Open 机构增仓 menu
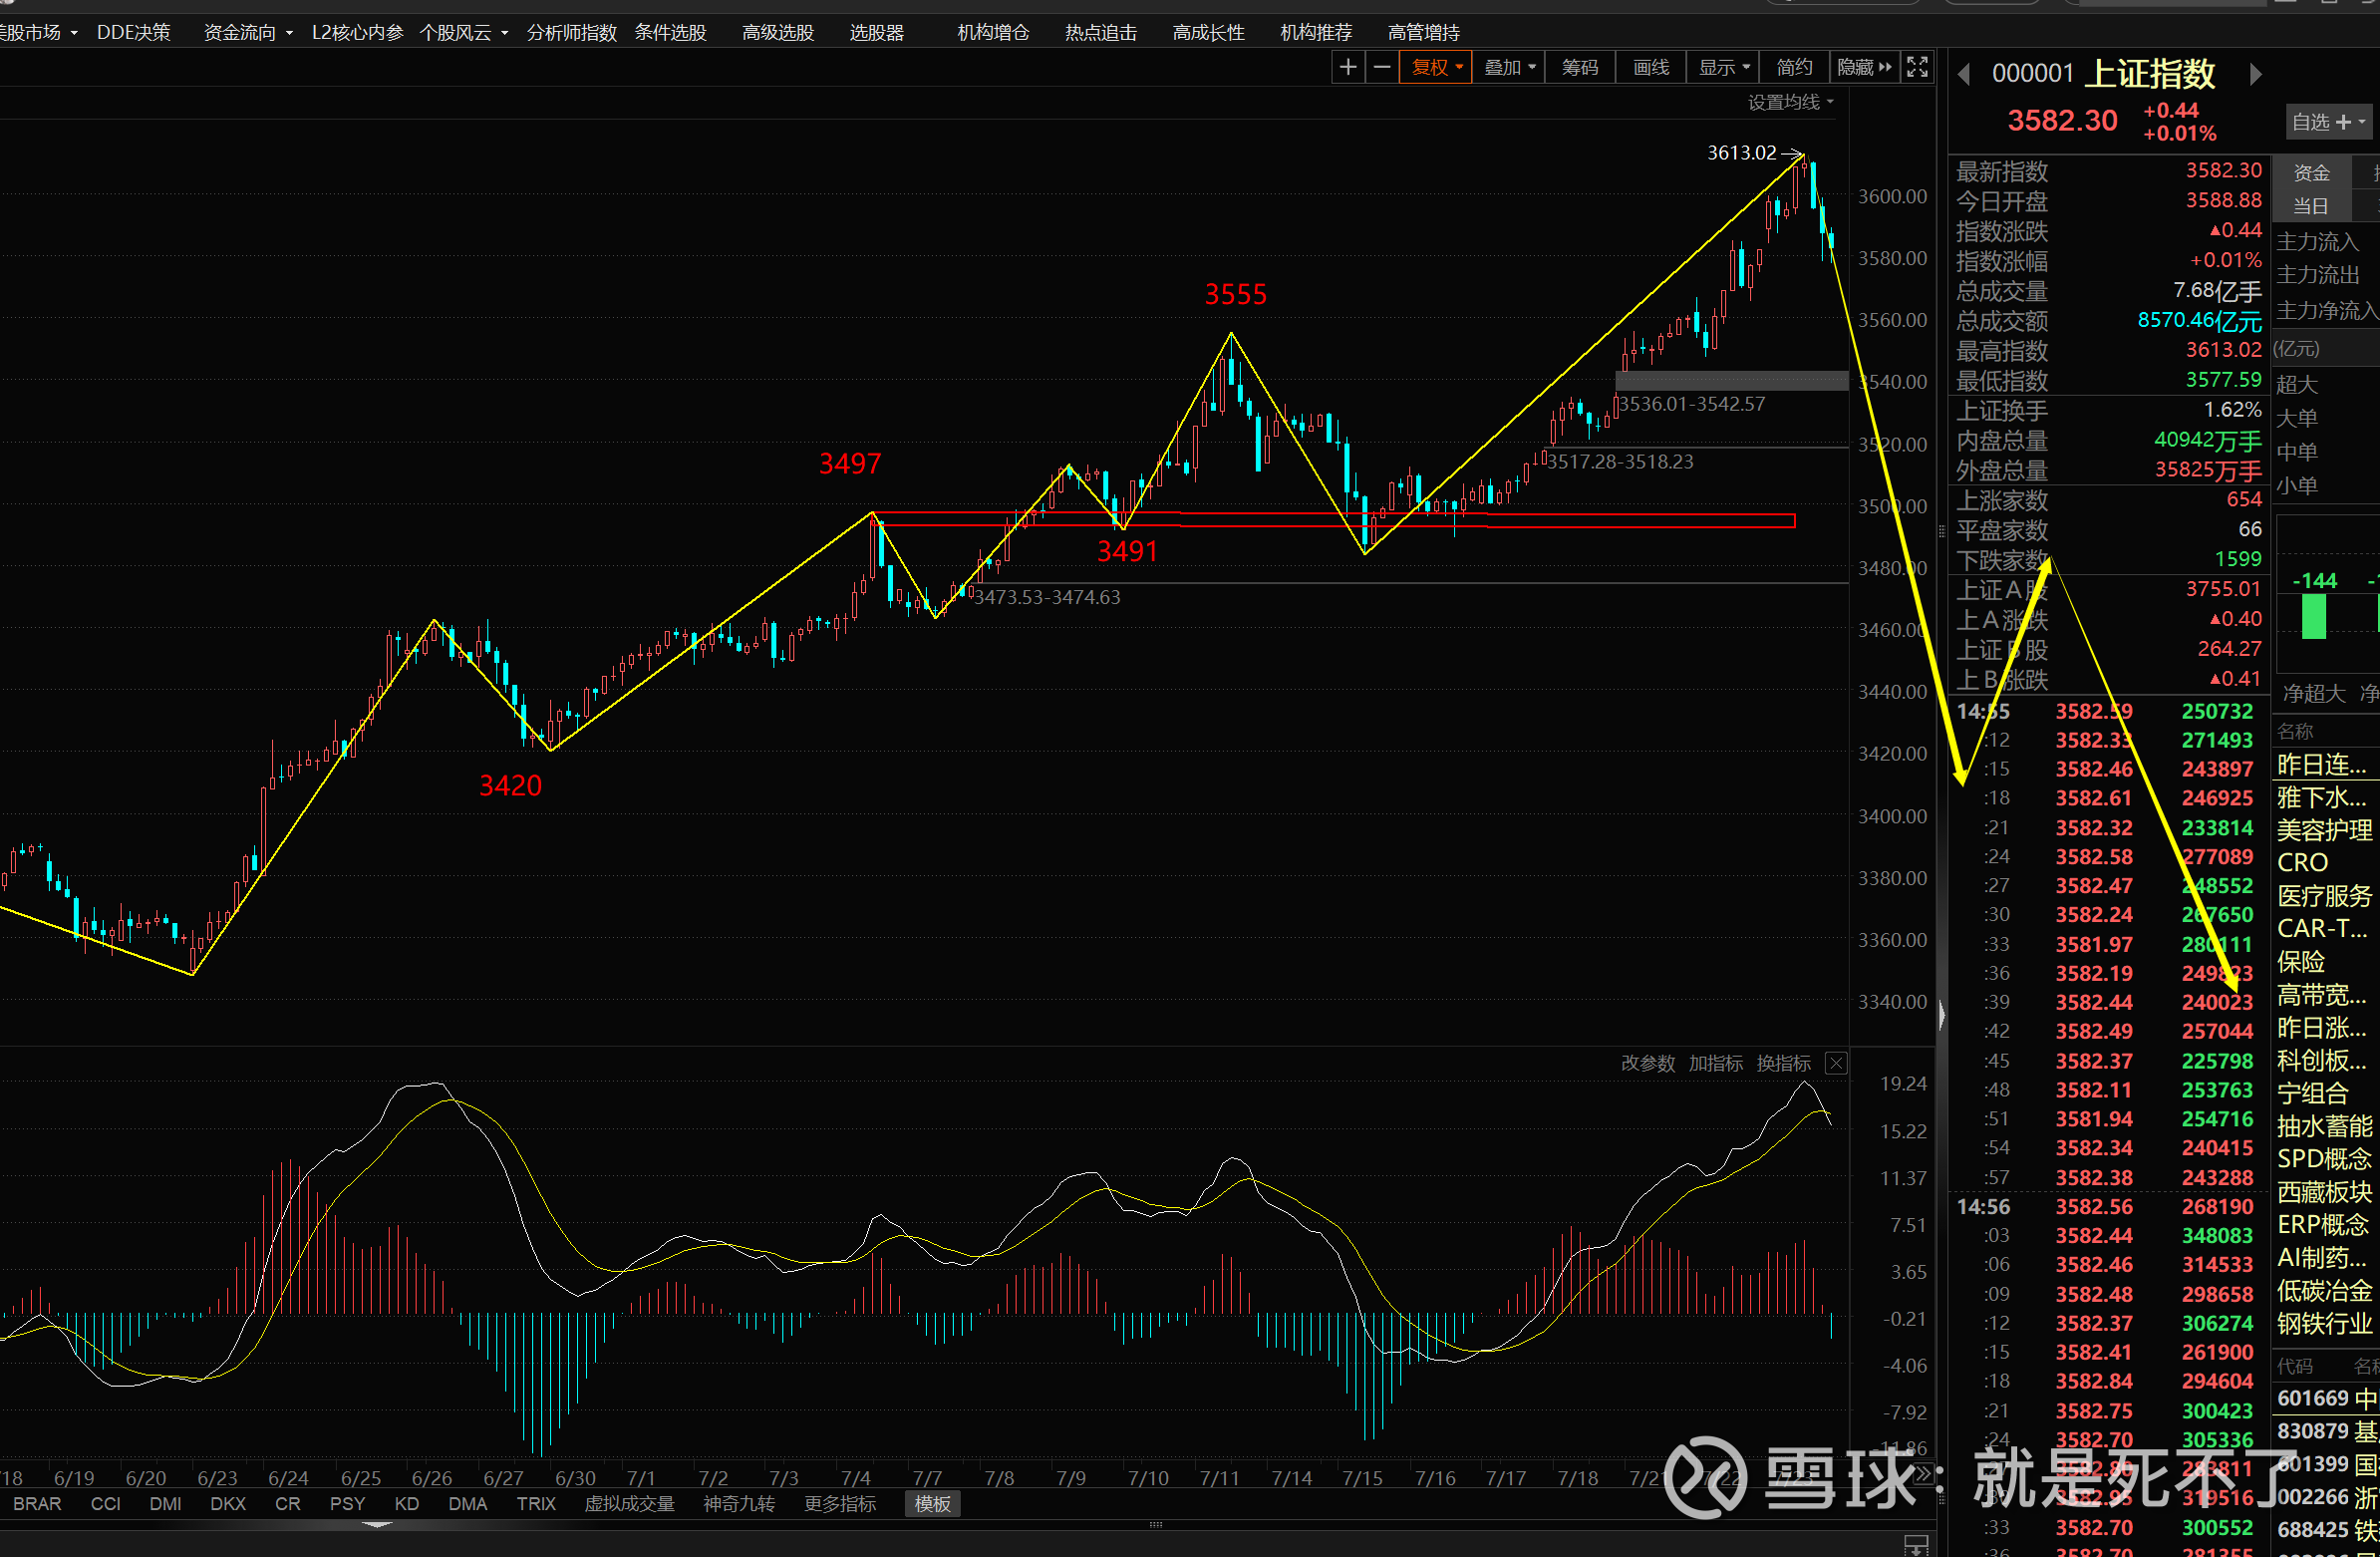This screenshot has width=2380, height=1557. point(993,32)
